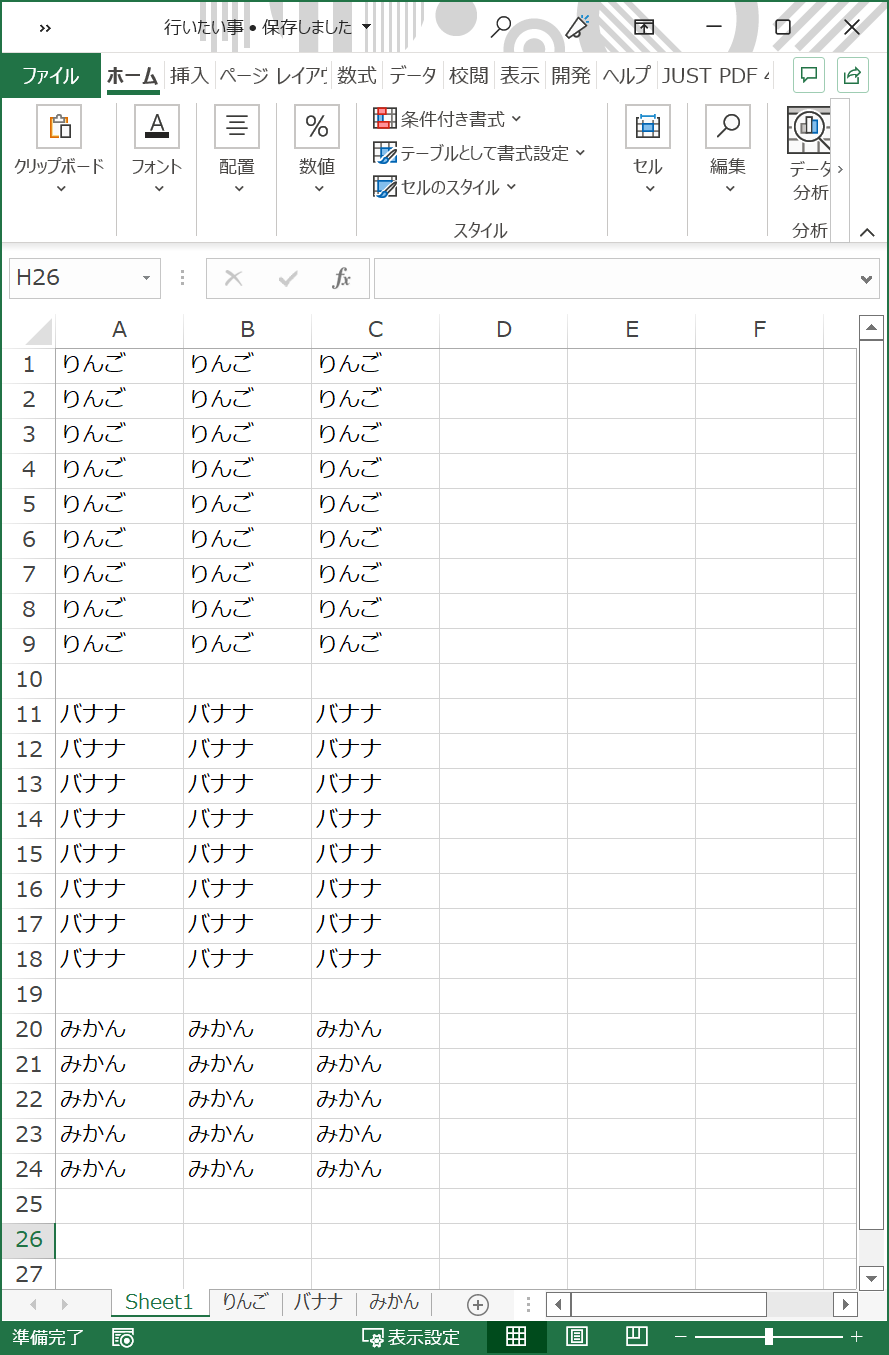Select cell A1 containing りんご
889x1355 pixels.
(119, 364)
